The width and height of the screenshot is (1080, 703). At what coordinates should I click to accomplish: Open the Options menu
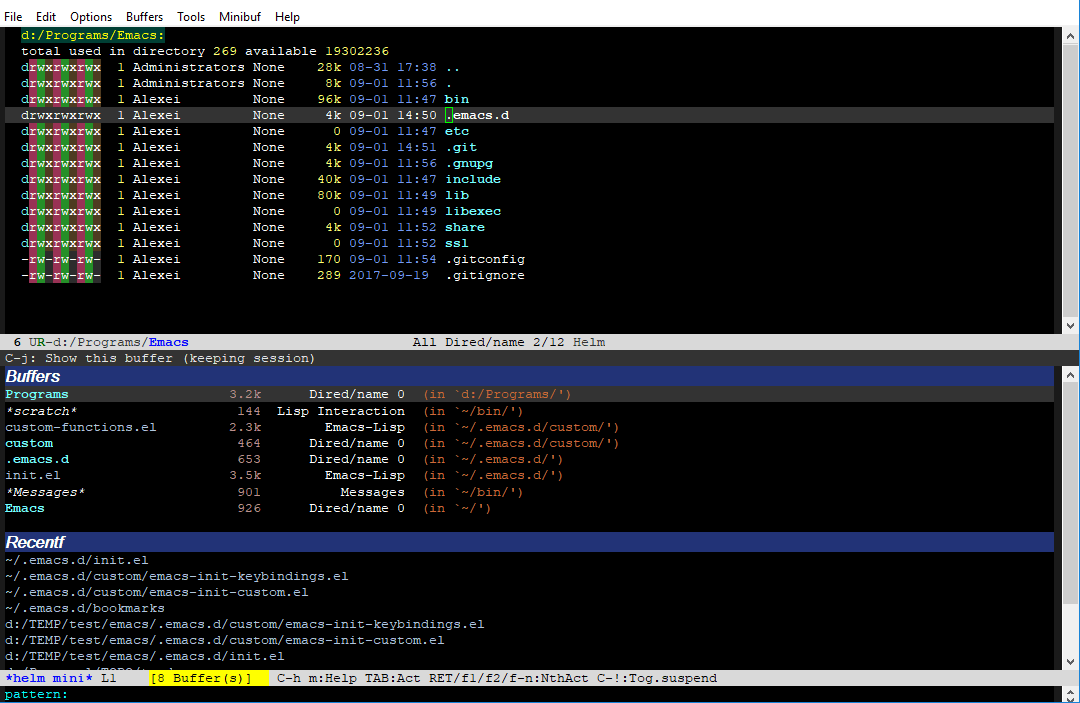point(91,17)
